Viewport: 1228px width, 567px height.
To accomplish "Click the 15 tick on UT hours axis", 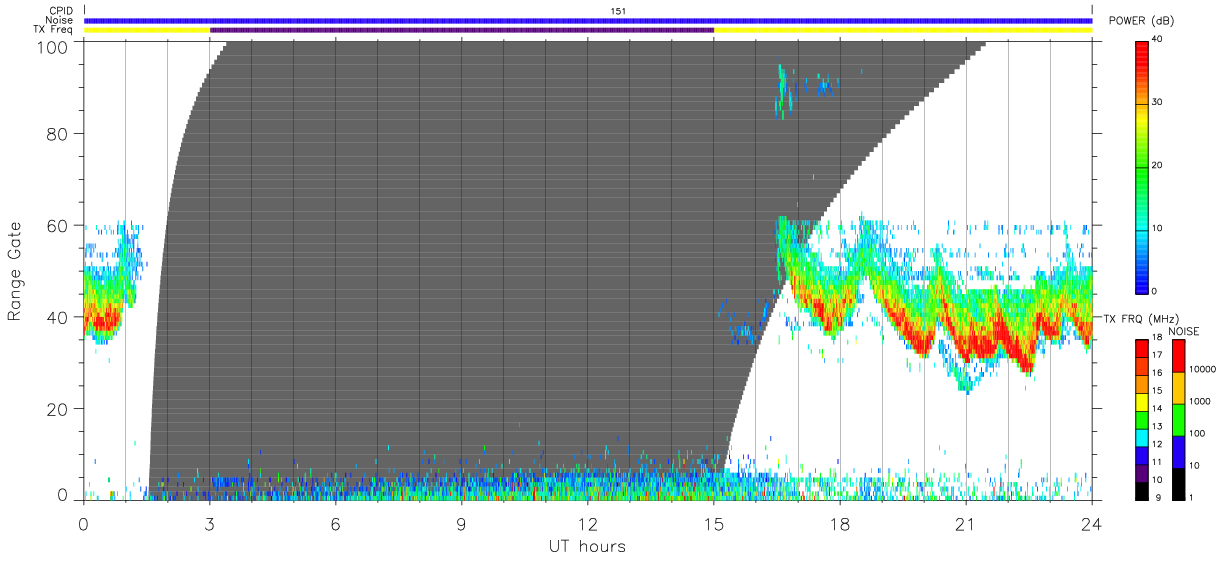I will coord(714,523).
